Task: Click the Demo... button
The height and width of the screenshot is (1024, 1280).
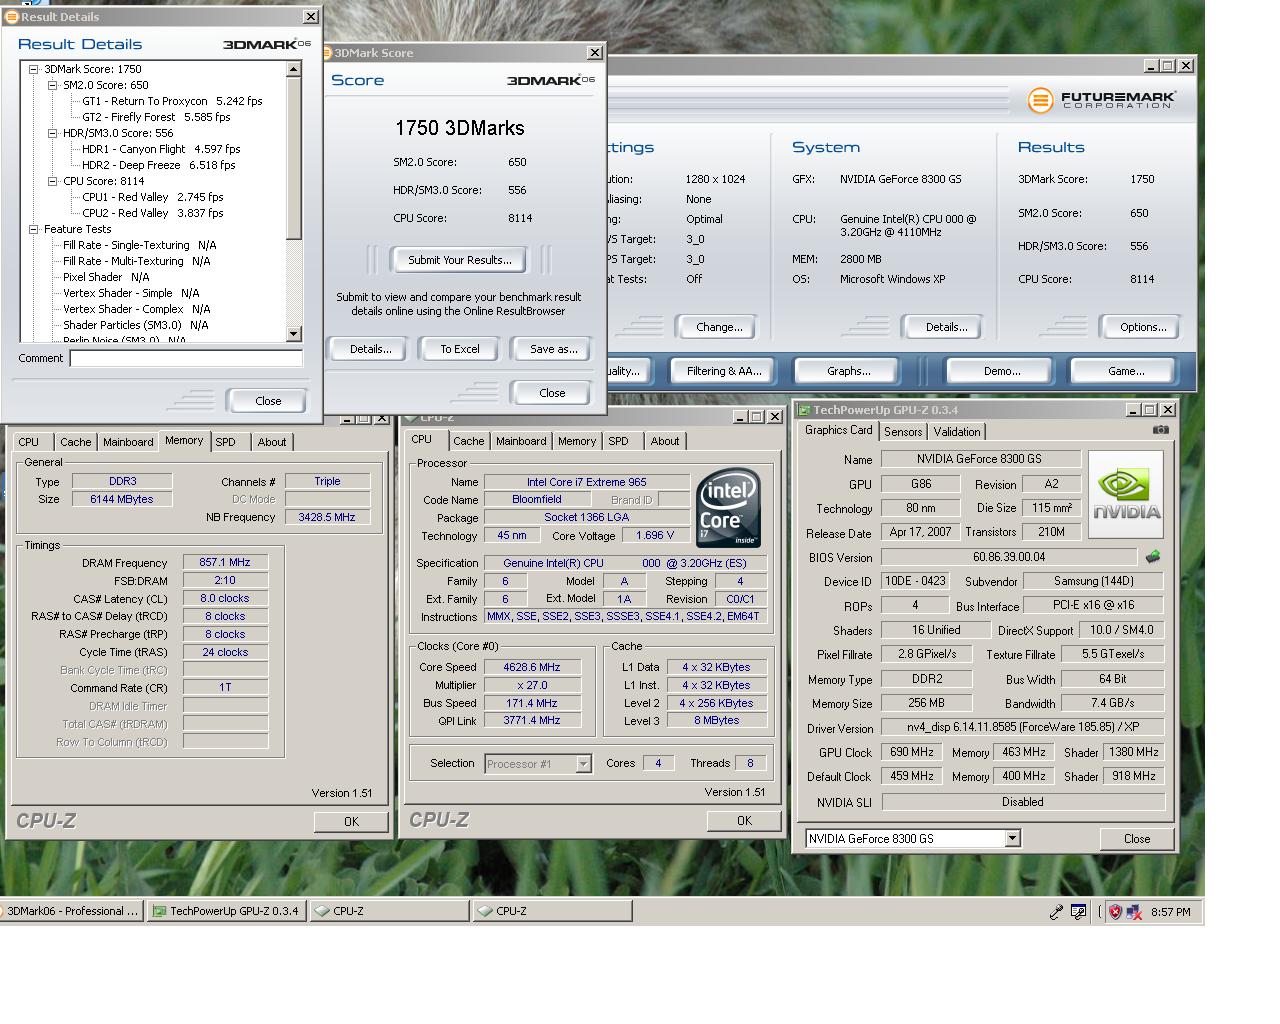Action: click(x=1002, y=371)
